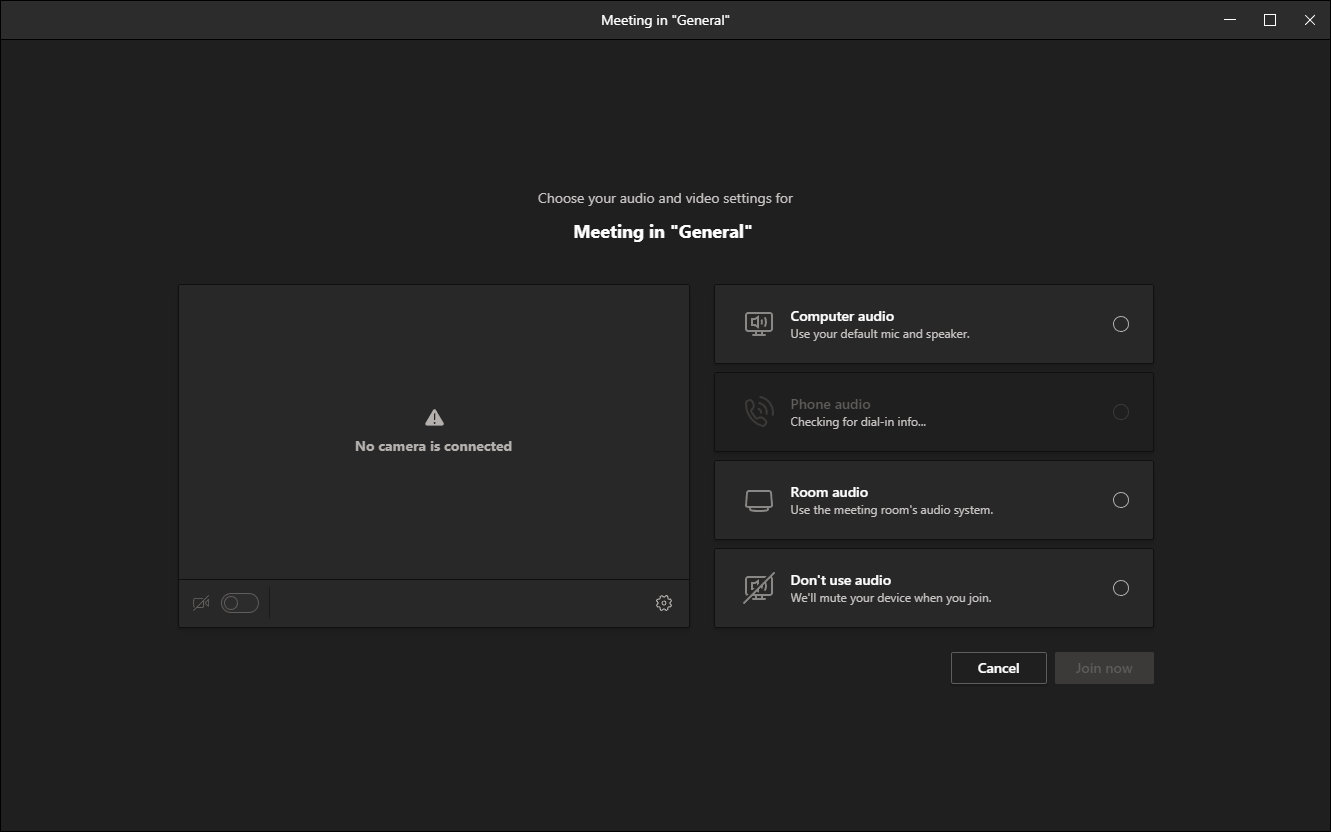Click "Use your default mic and speaker." text
This screenshot has width=1331, height=832.
pyautogui.click(x=880, y=334)
